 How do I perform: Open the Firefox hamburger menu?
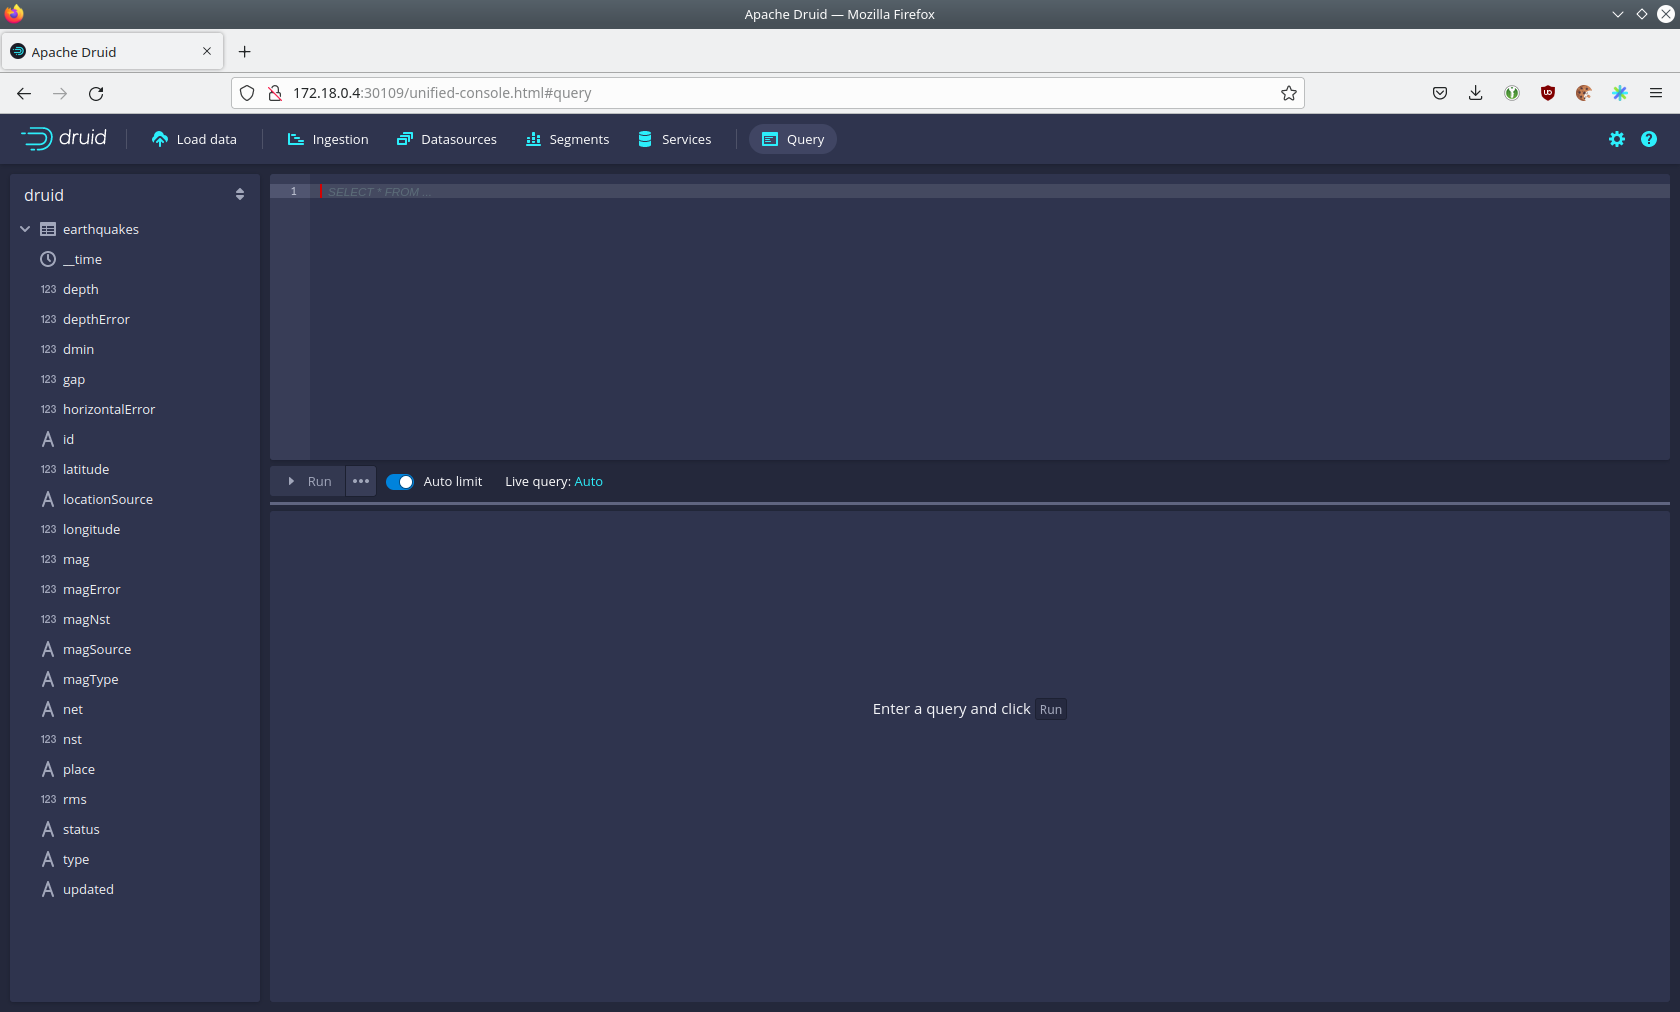1655,93
